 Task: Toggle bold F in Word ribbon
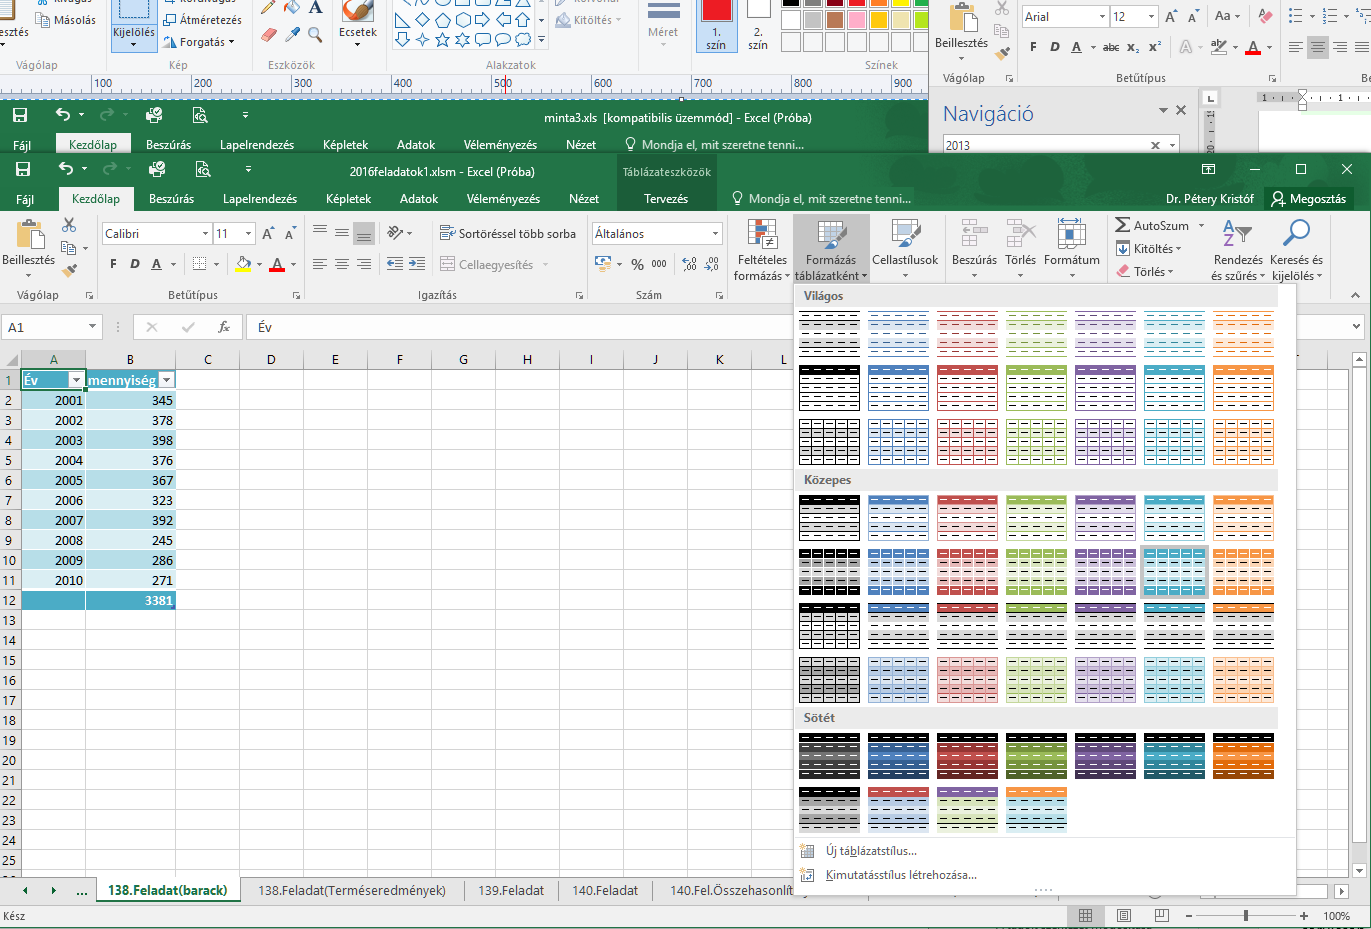pos(1032,47)
